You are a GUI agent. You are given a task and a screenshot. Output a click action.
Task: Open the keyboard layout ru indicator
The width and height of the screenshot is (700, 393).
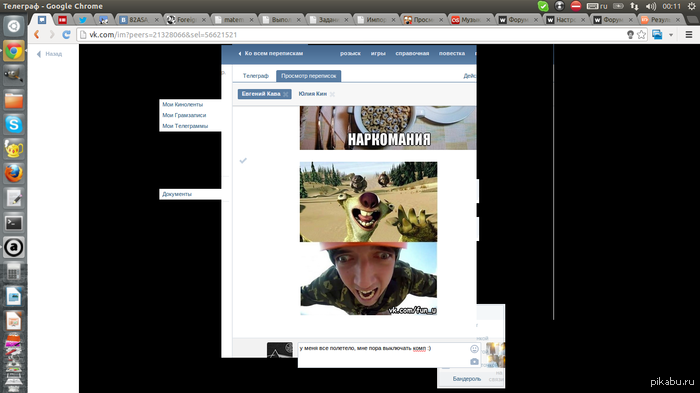pyautogui.click(x=597, y=6)
